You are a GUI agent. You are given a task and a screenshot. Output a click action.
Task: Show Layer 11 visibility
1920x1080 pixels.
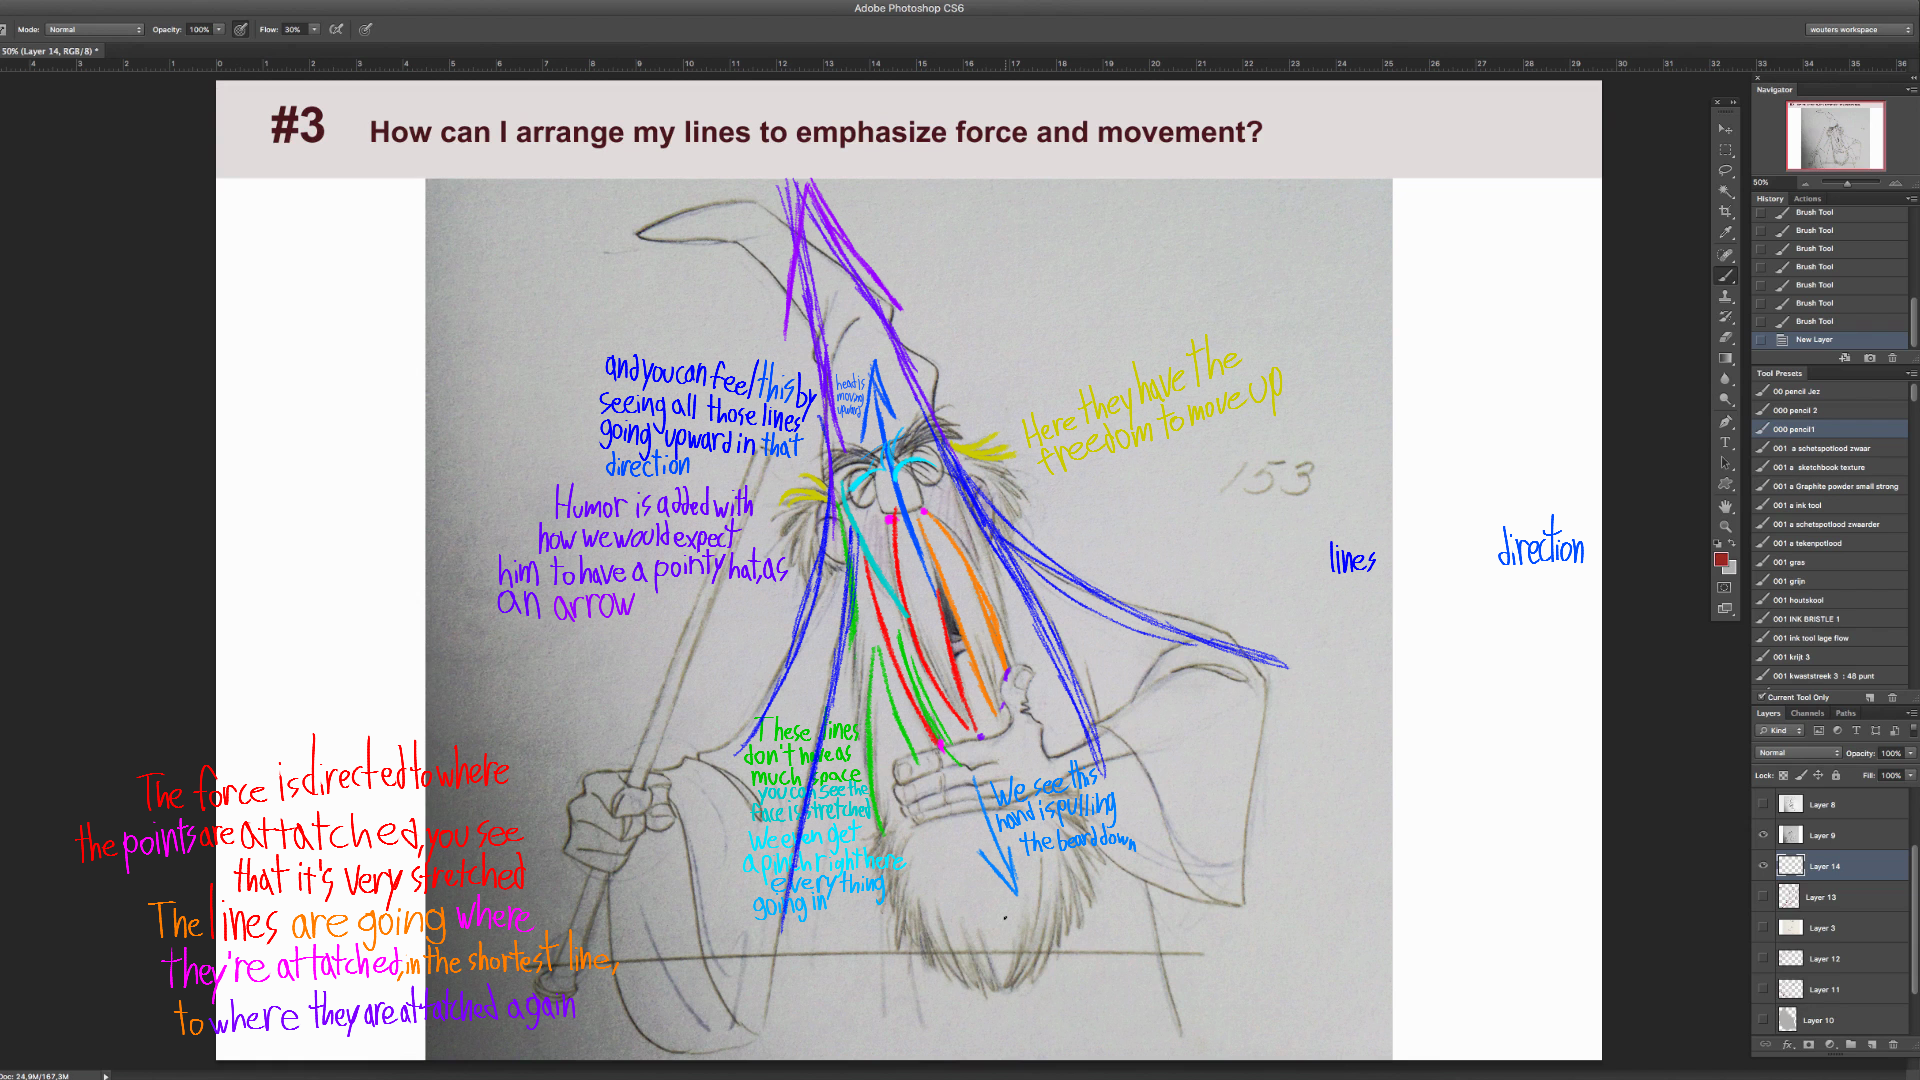[1763, 989]
